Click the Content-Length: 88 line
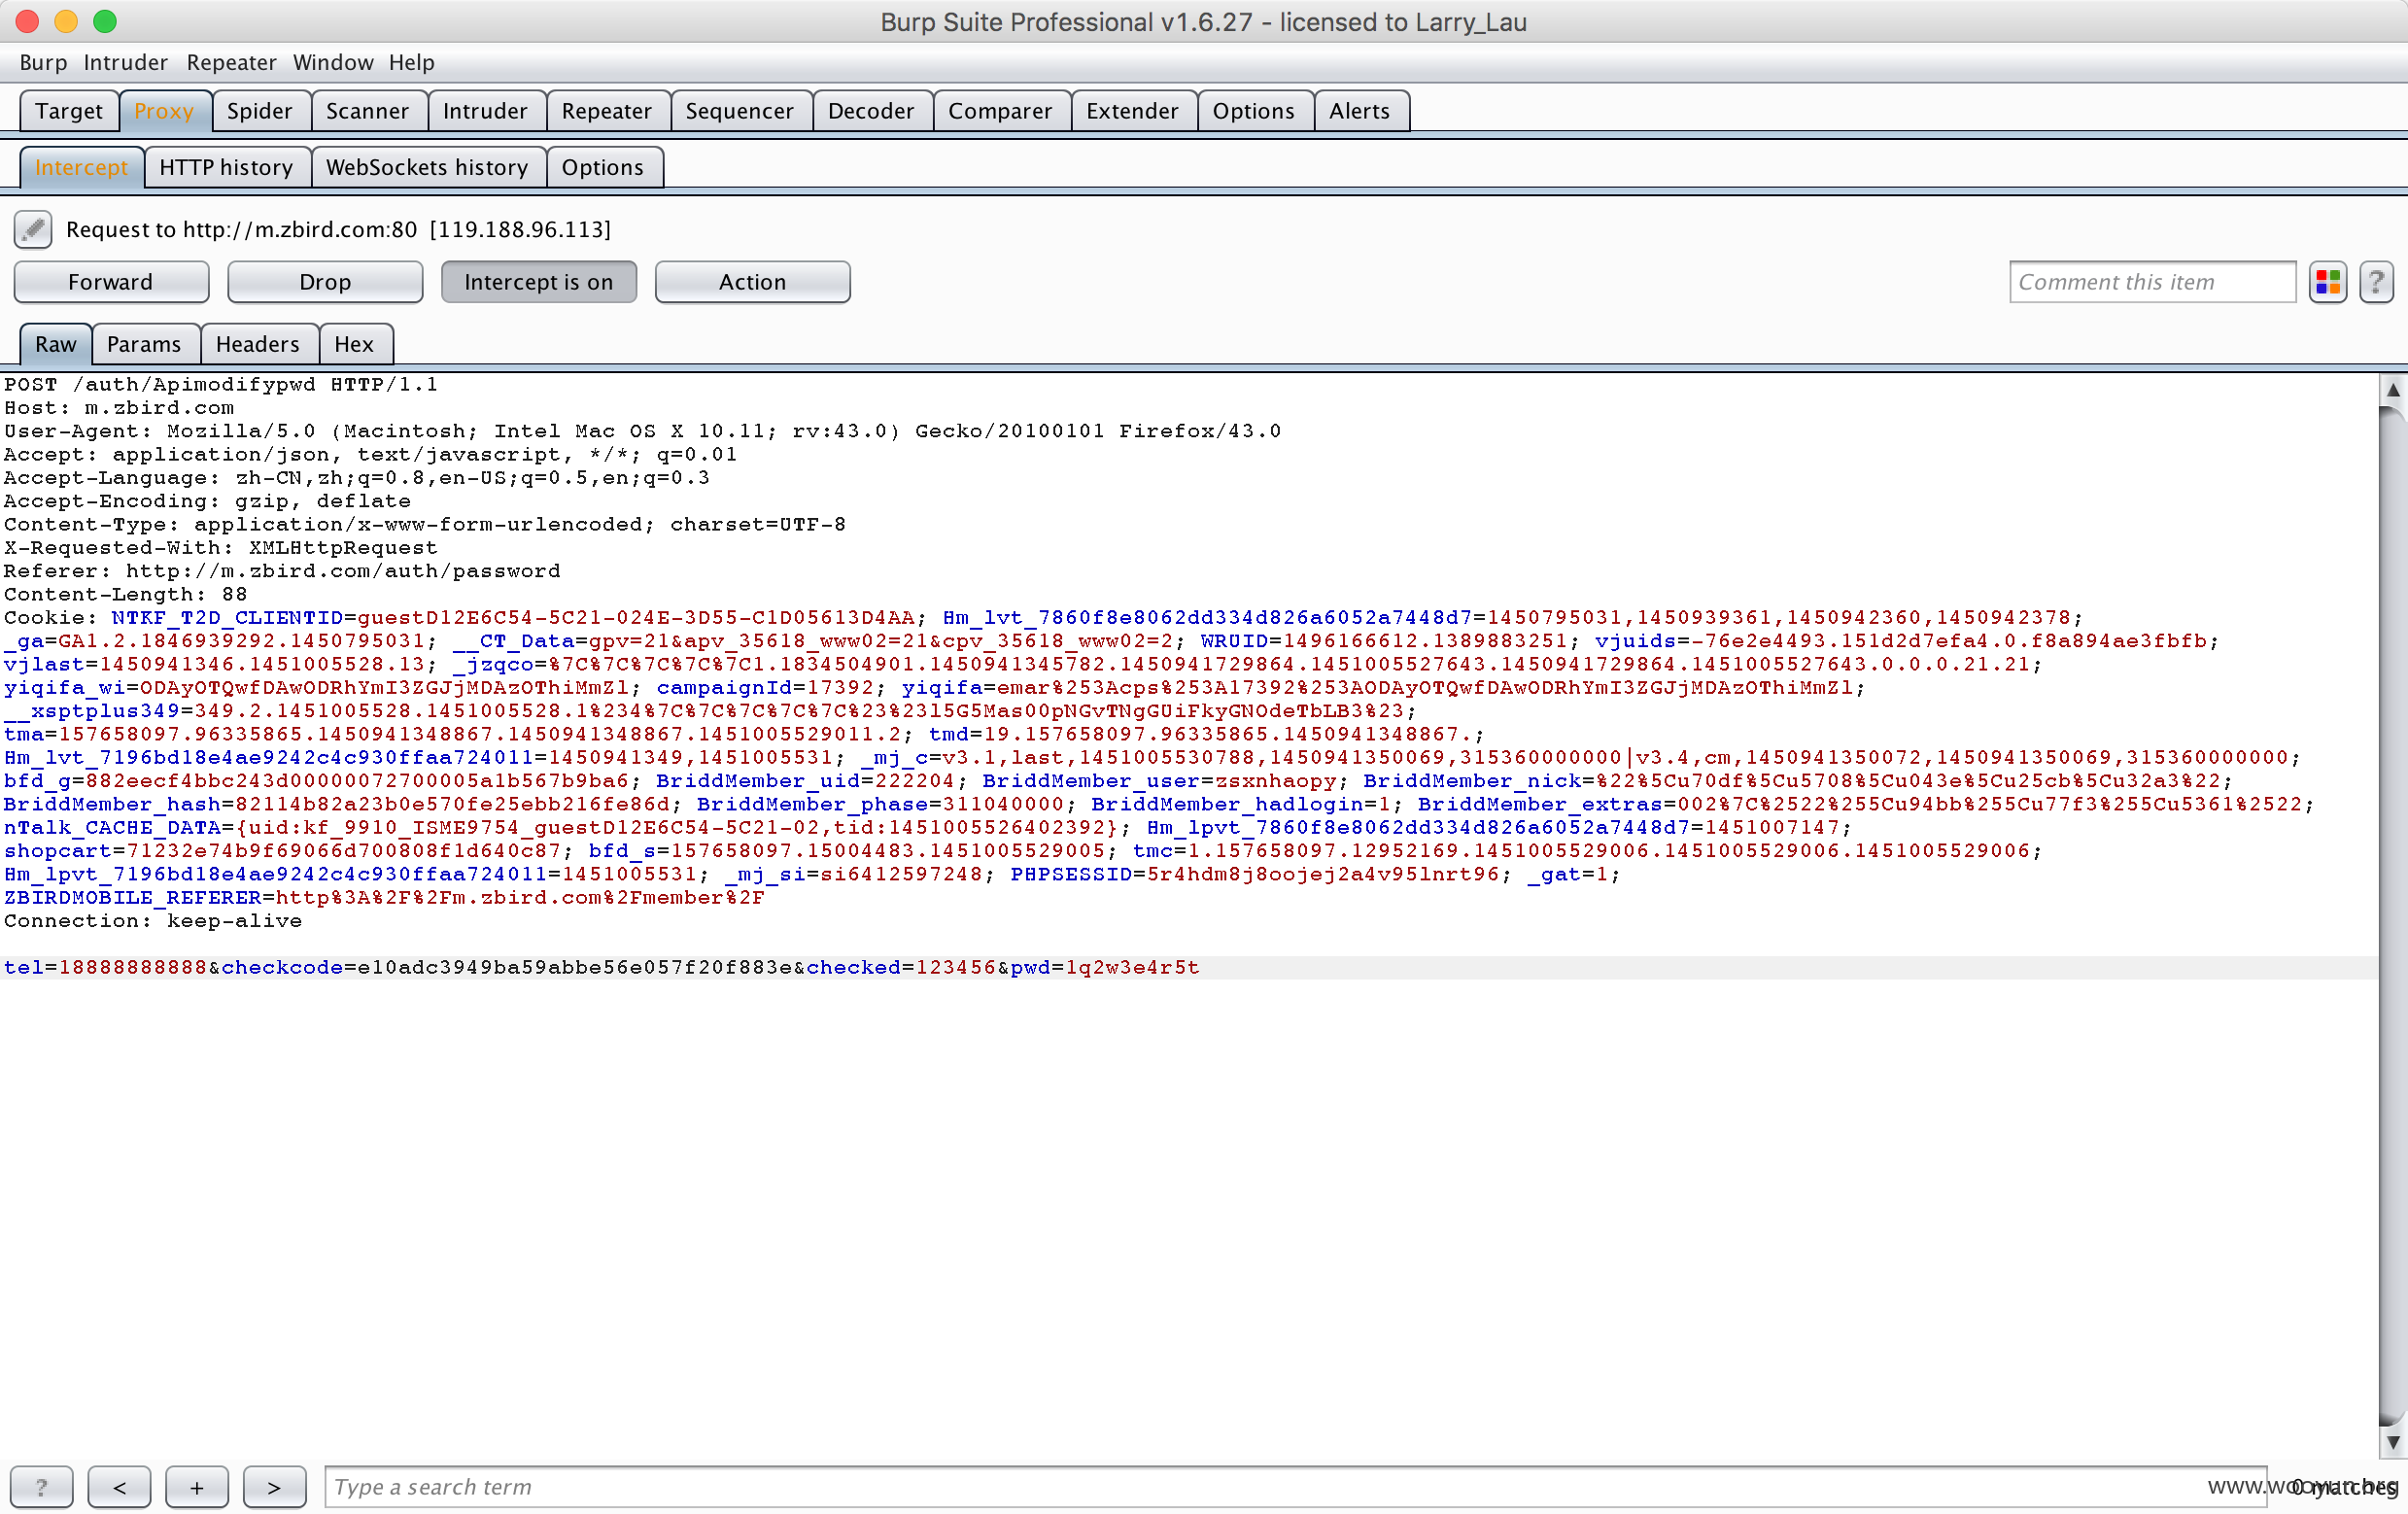 [x=125, y=594]
